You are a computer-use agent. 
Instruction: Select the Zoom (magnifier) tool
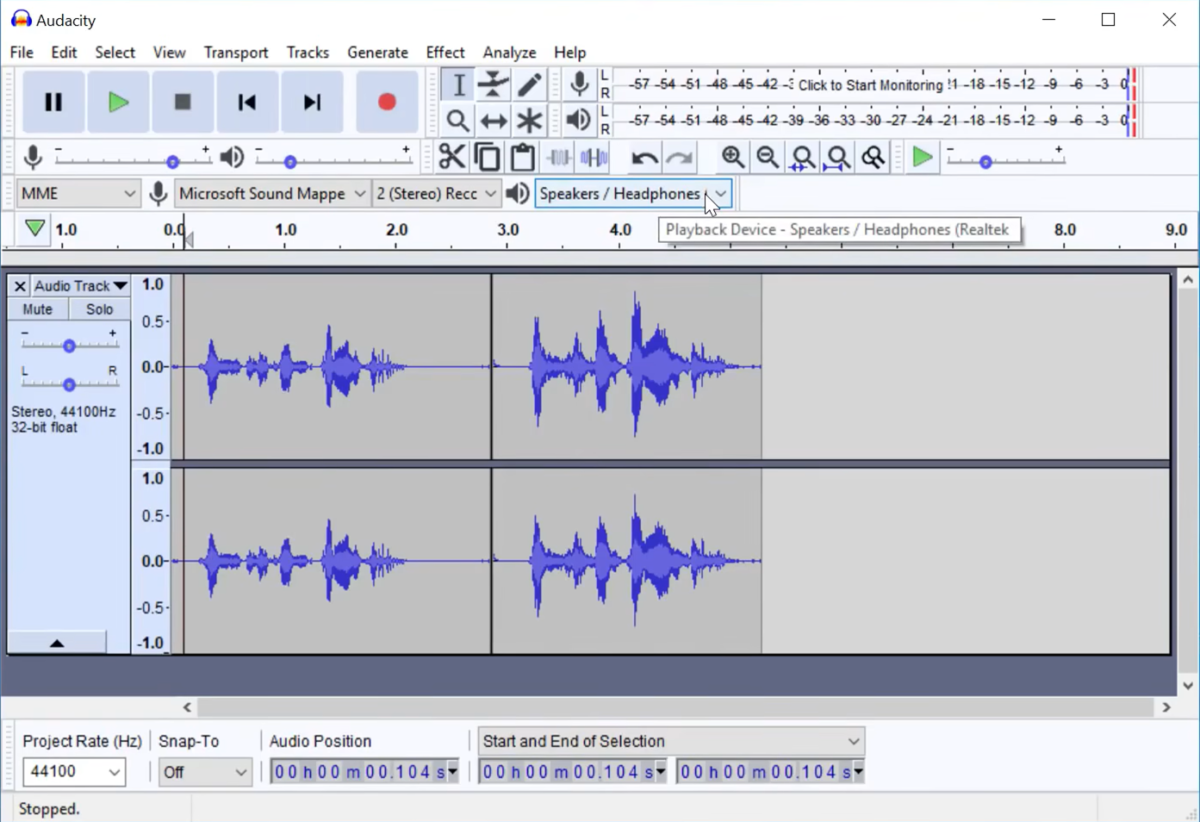point(458,121)
